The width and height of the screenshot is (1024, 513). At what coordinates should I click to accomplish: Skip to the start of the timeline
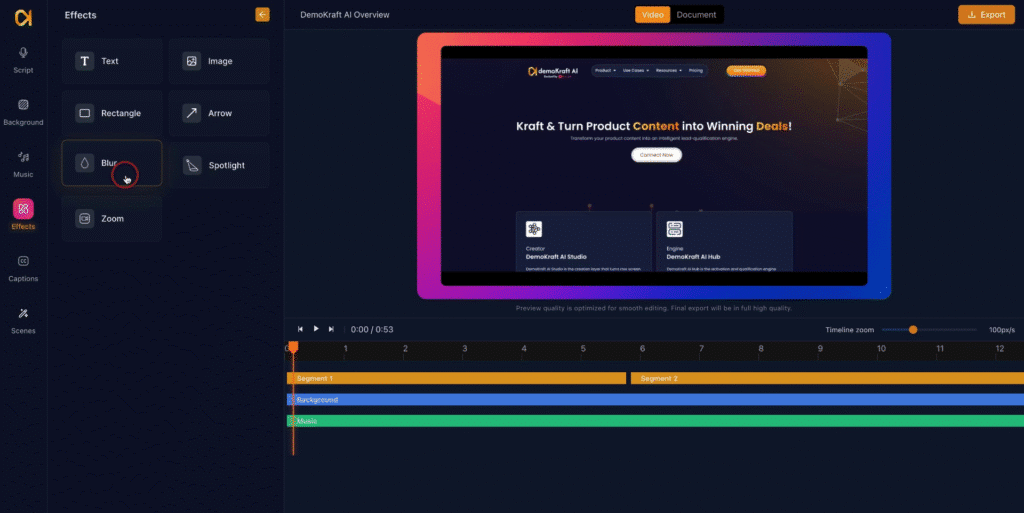click(x=300, y=329)
